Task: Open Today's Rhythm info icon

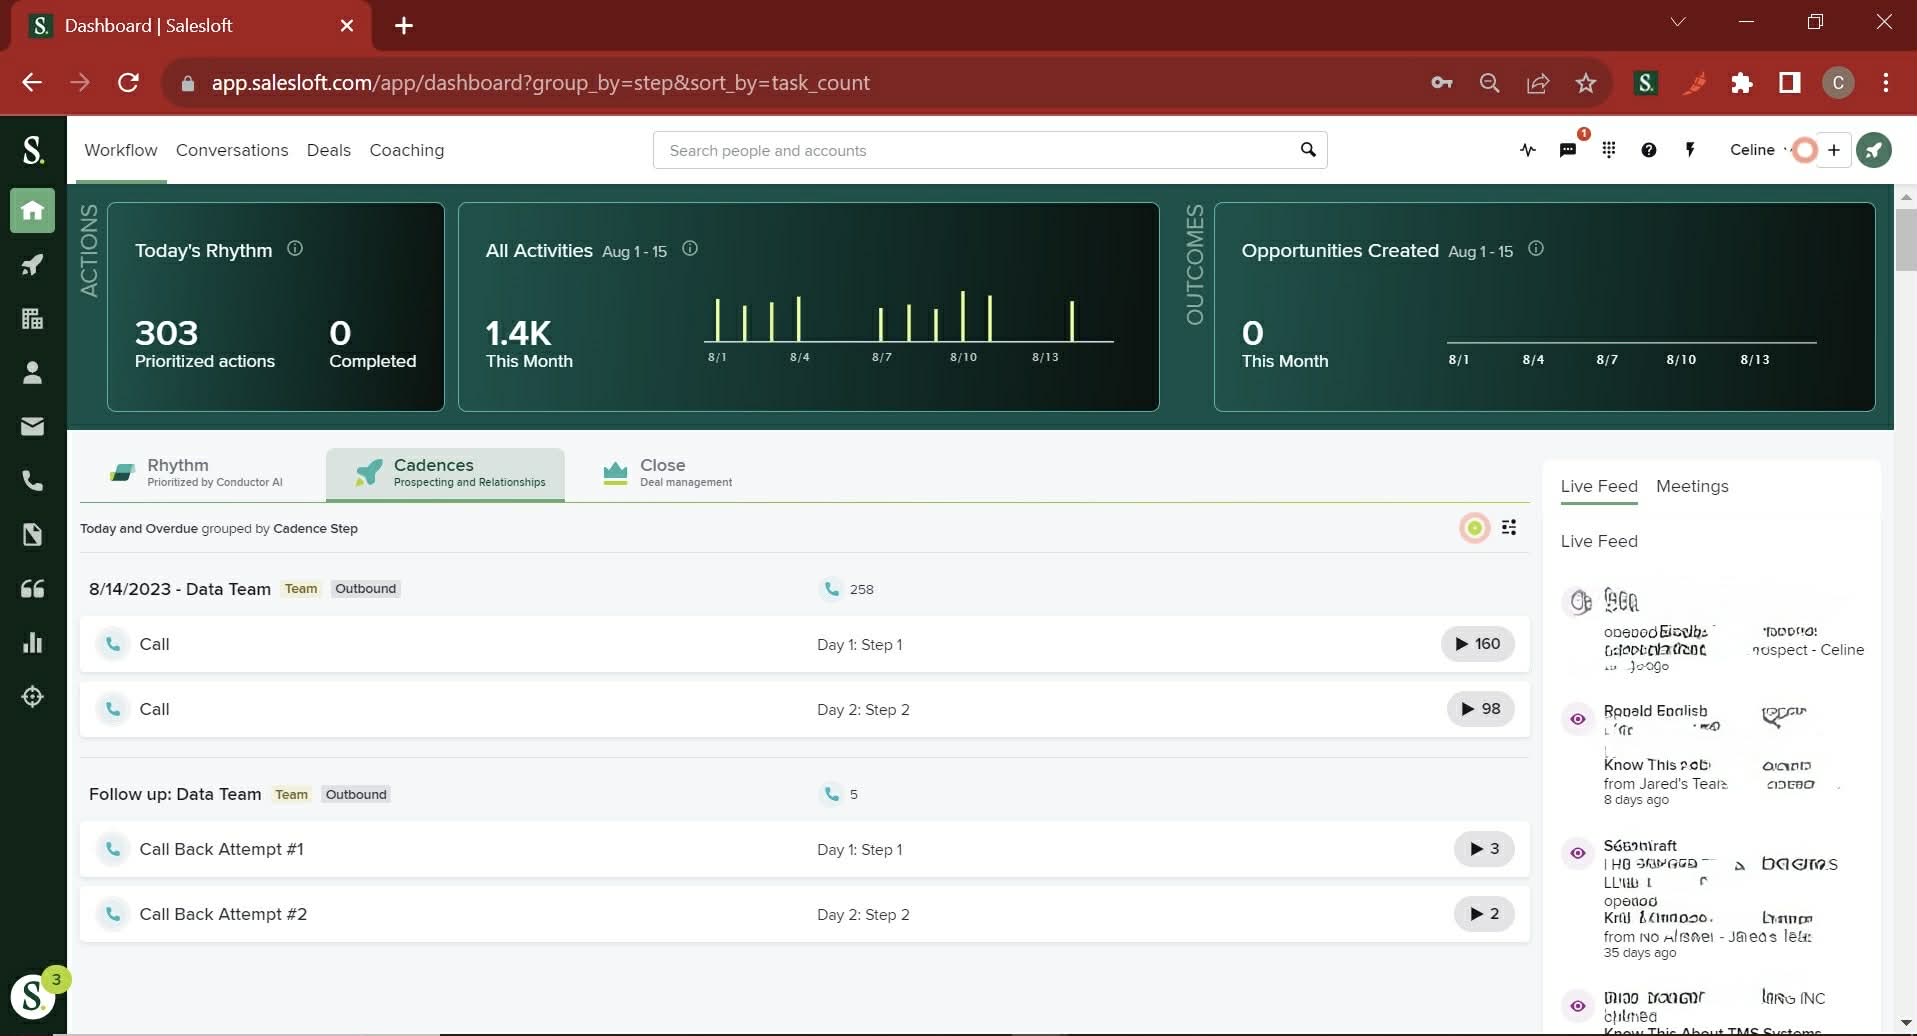Action: (x=295, y=249)
